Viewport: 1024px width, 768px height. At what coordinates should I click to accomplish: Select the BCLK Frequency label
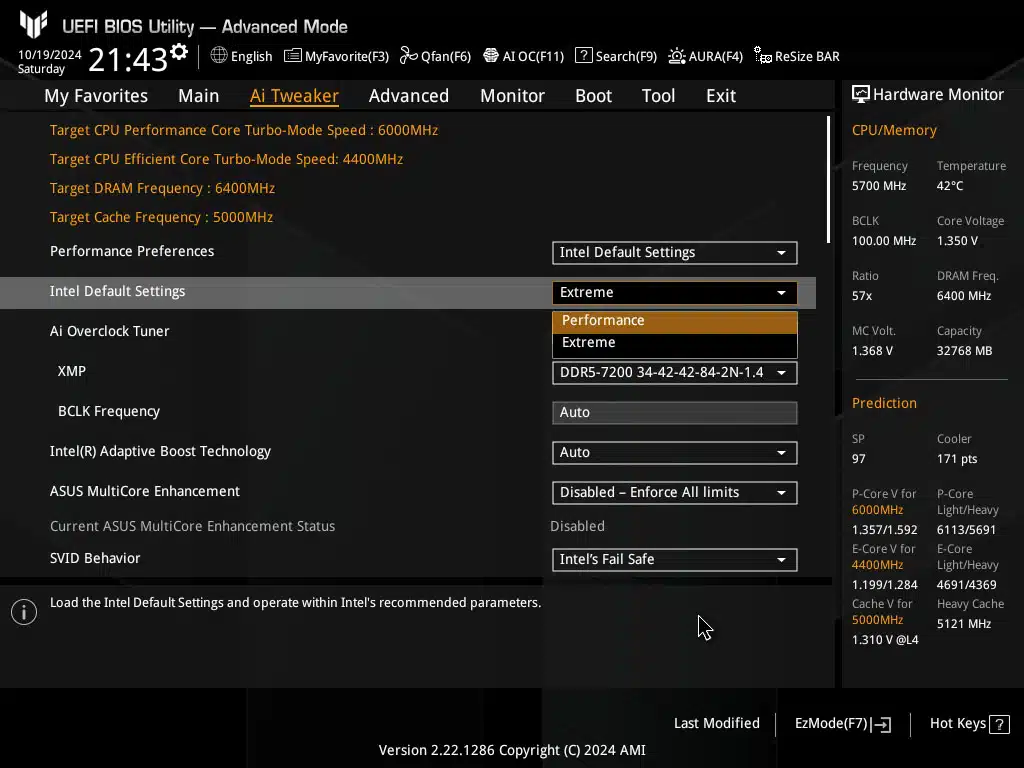(109, 411)
